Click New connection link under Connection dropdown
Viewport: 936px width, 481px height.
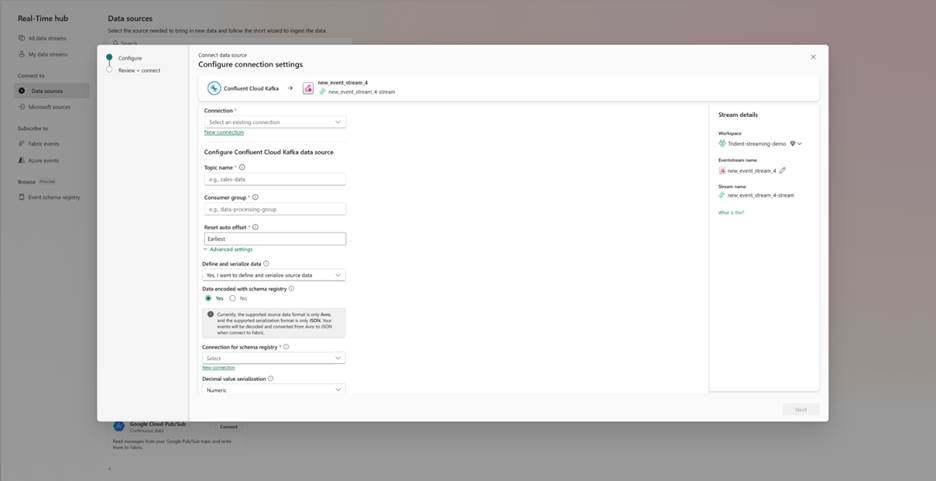point(224,132)
